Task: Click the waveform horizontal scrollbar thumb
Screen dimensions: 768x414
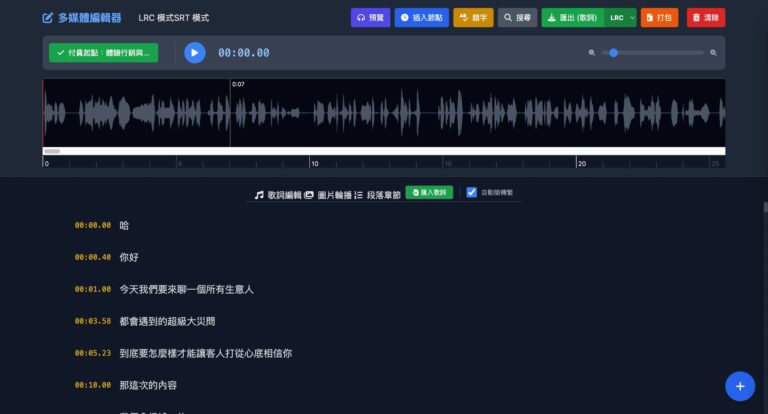Action: (52, 151)
